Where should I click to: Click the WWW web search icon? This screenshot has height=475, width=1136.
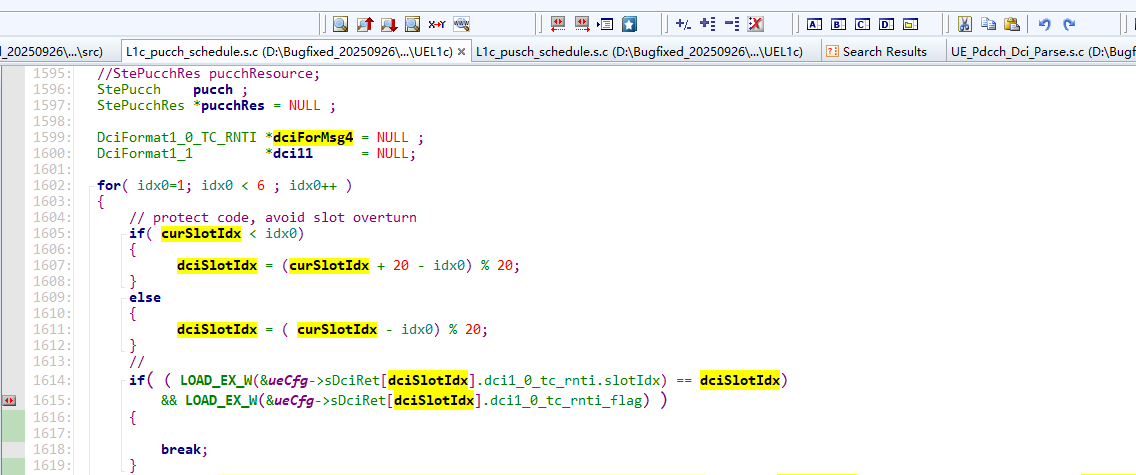click(461, 24)
